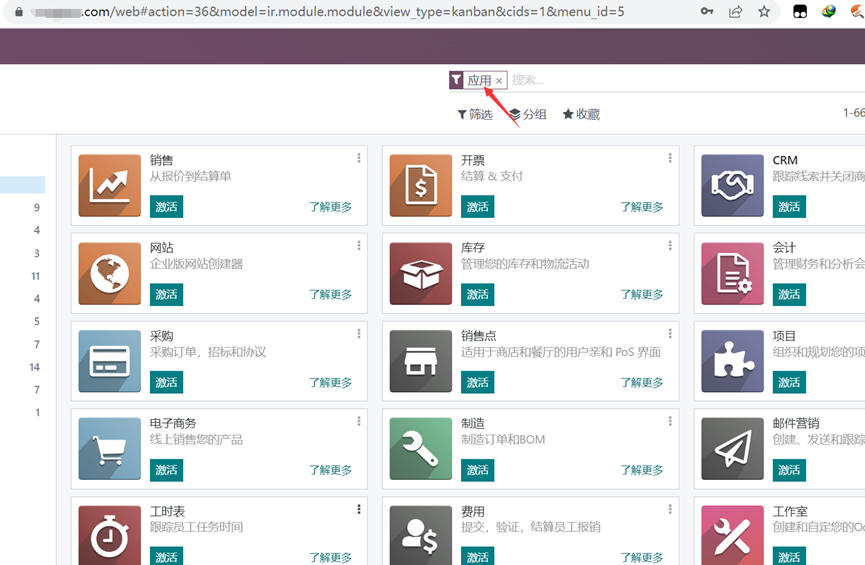Open the 电子商务 card options menu
Image resolution: width=865 pixels, height=565 pixels.
point(359,421)
